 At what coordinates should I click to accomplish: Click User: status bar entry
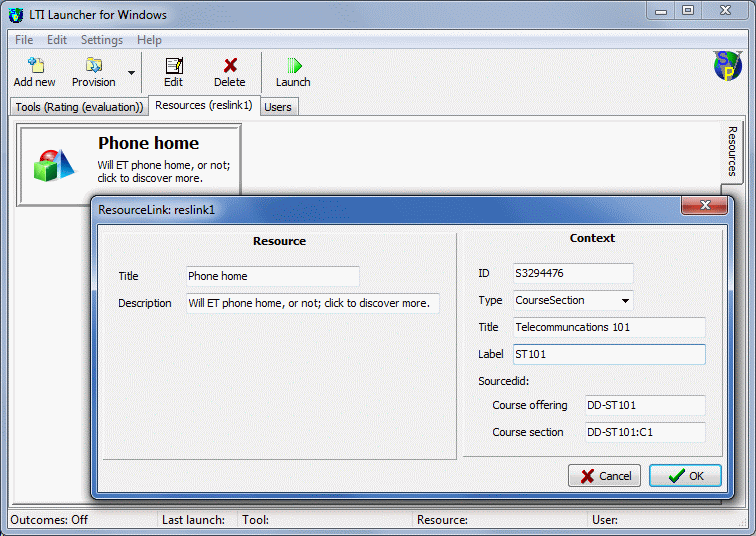605,520
